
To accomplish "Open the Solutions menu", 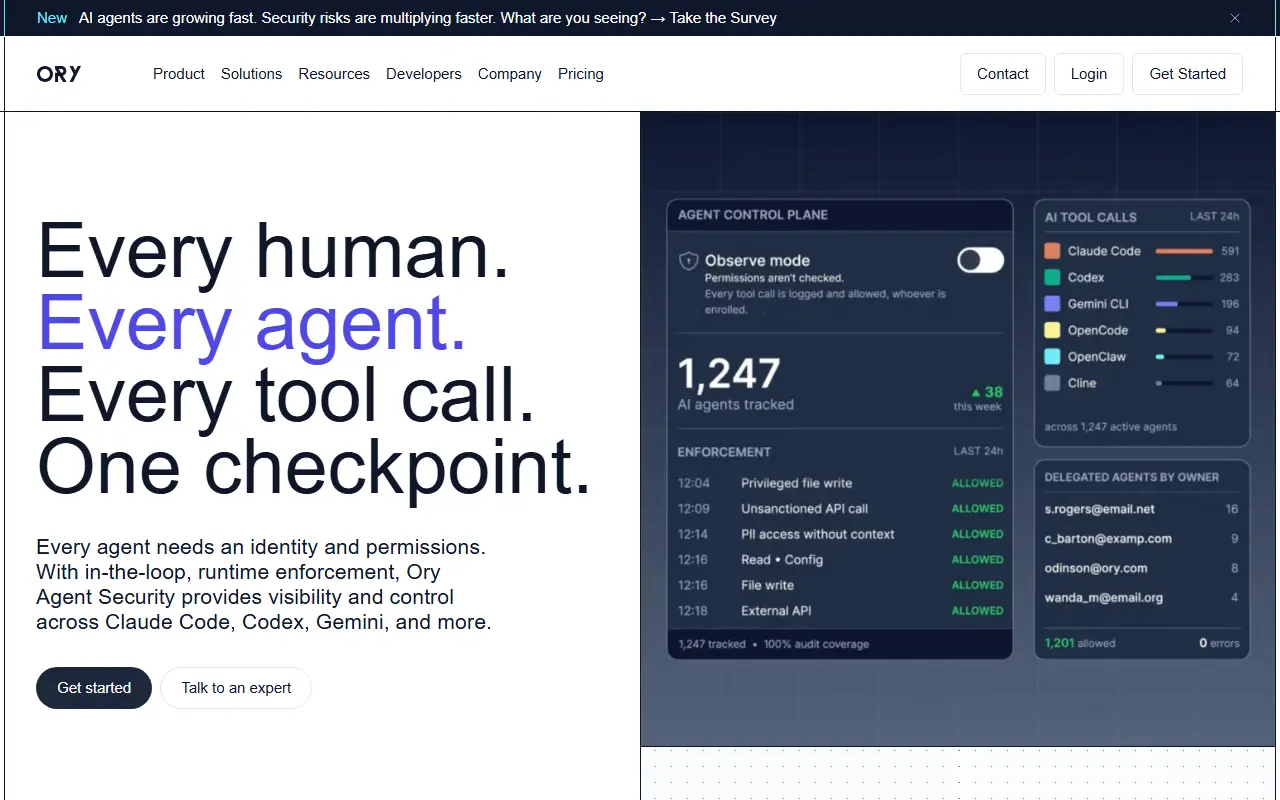I will [252, 74].
